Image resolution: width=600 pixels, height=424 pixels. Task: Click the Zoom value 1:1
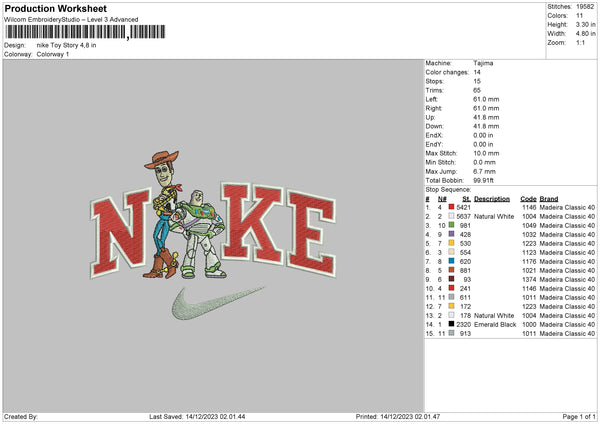coord(580,42)
